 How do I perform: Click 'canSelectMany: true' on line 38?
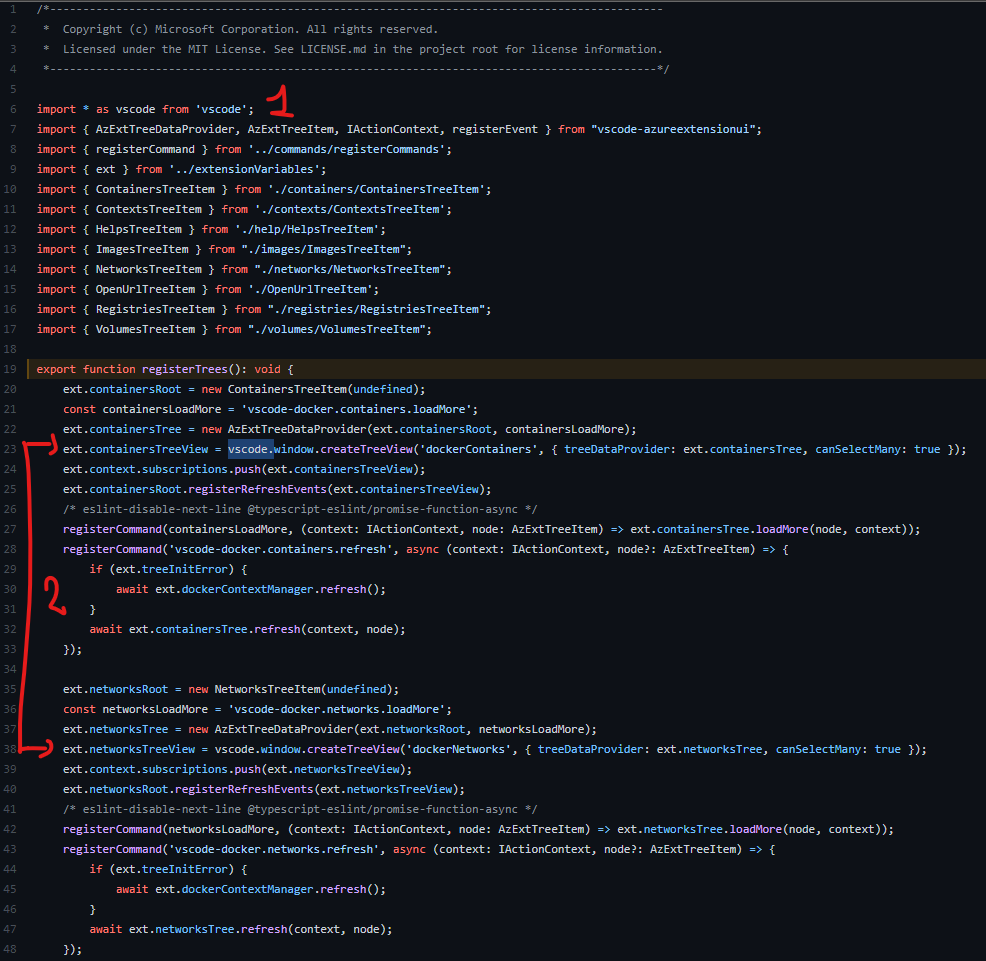click(x=838, y=750)
